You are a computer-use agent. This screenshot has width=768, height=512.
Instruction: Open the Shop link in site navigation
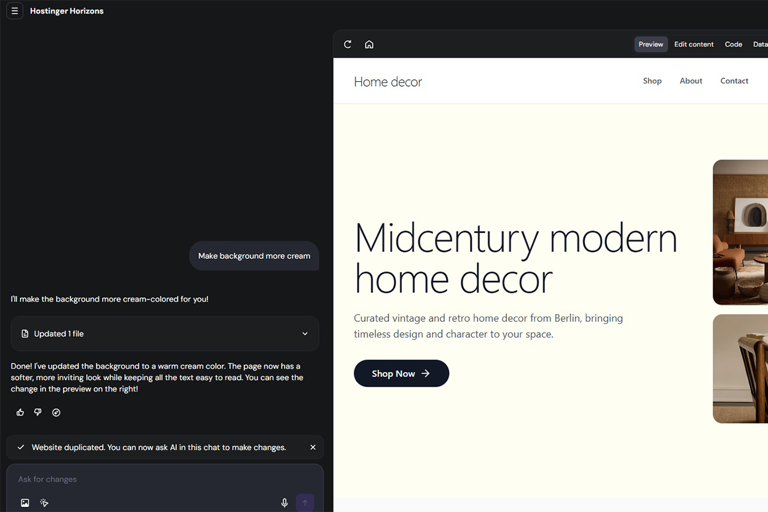click(652, 81)
